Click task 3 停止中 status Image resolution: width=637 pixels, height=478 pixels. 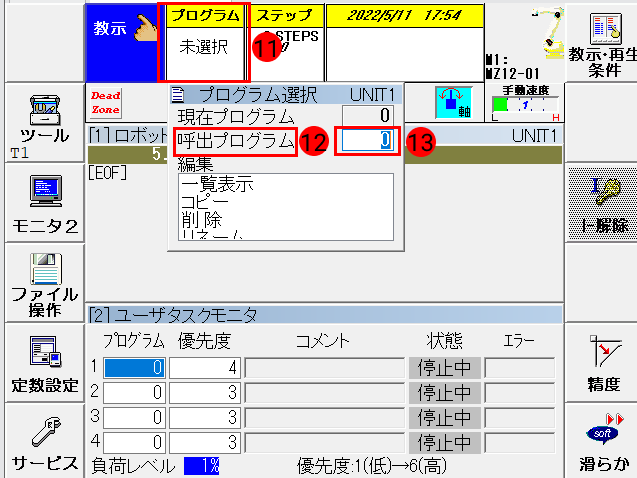tap(445, 417)
